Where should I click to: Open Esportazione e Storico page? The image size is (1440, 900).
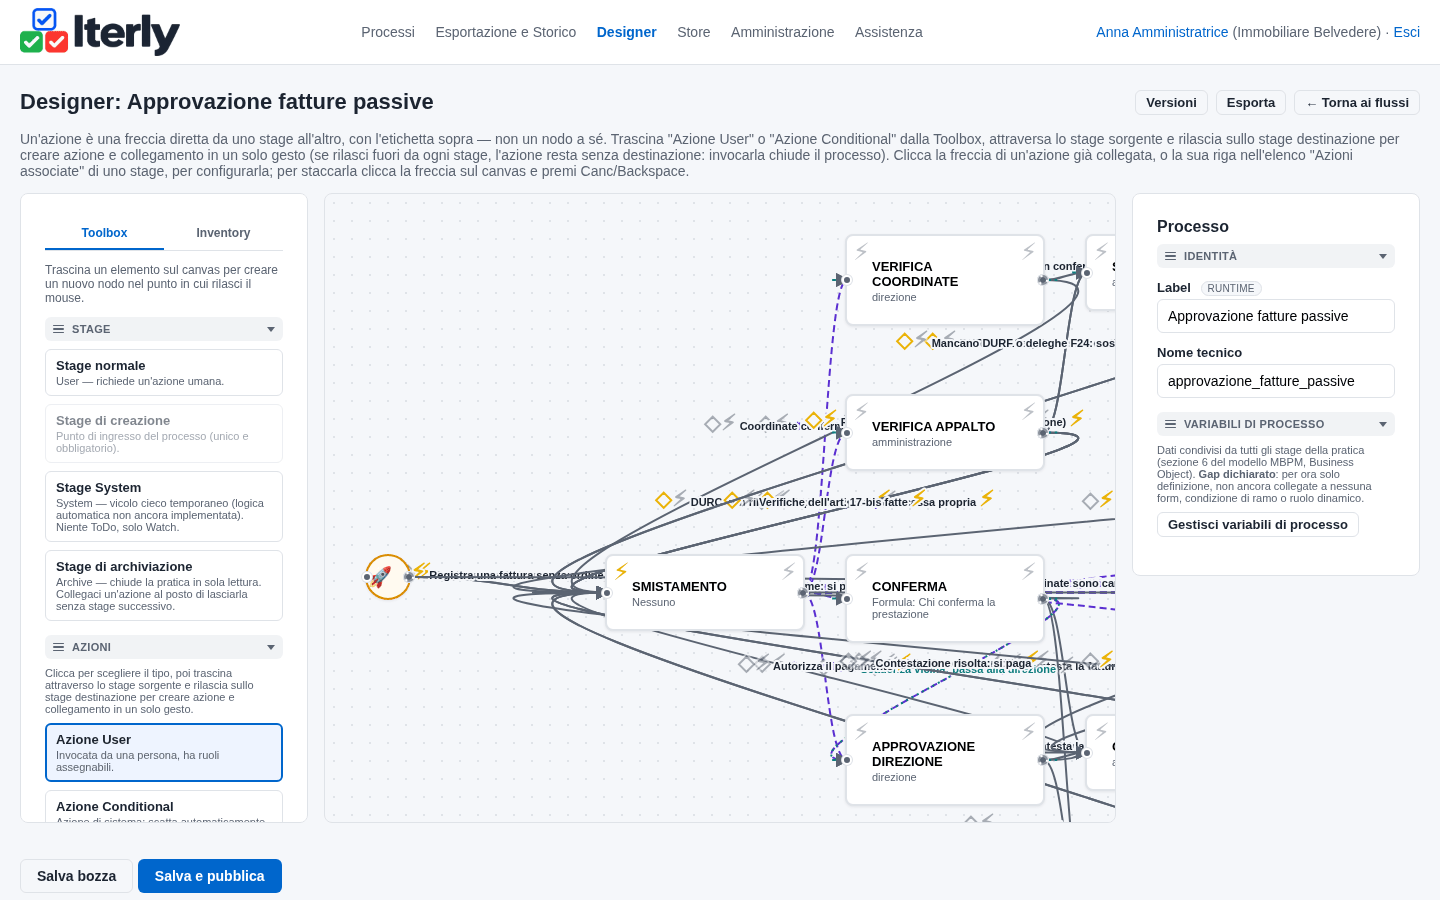coord(506,32)
